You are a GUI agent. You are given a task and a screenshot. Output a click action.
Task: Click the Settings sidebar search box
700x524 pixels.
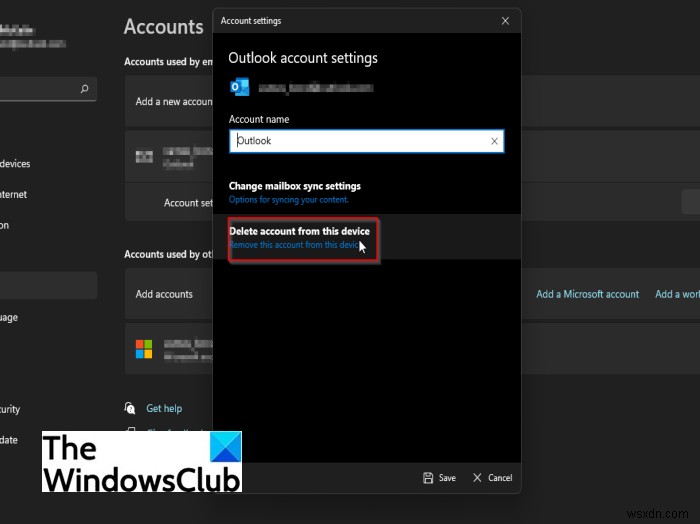pos(47,89)
